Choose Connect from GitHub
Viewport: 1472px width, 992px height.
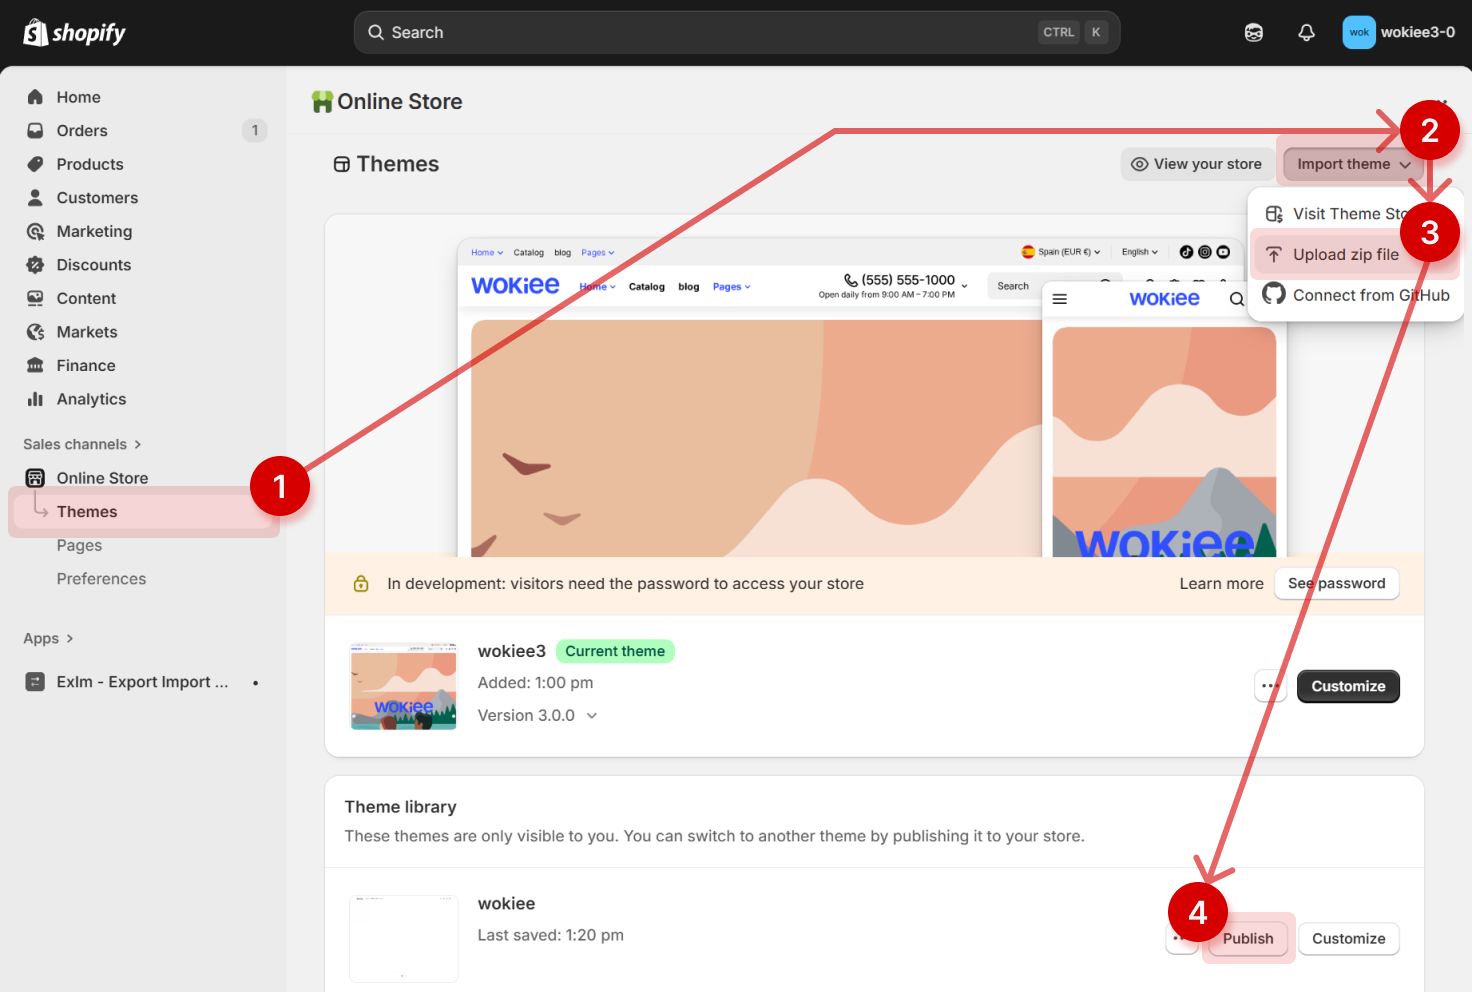pyautogui.click(x=1370, y=295)
